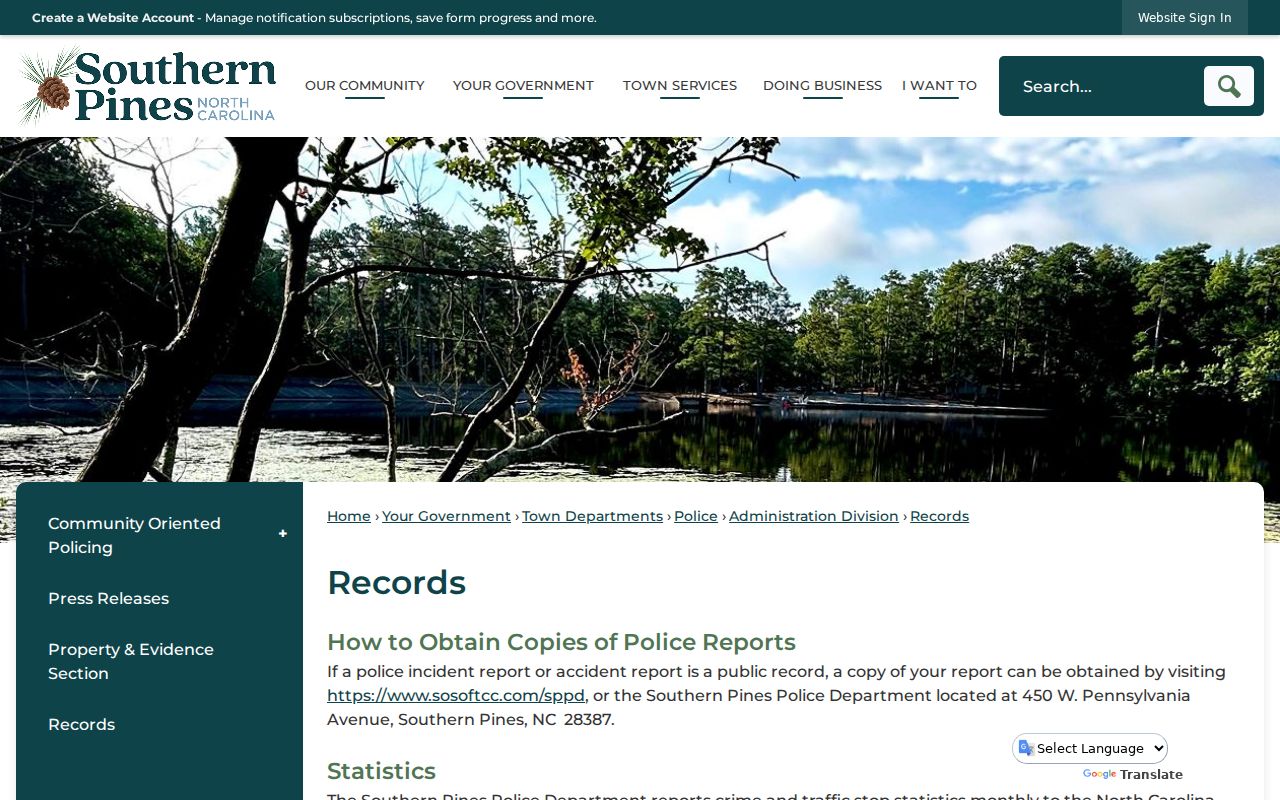The image size is (1280, 800).
Task: Go to Home breadcrumb link
Action: [349, 516]
